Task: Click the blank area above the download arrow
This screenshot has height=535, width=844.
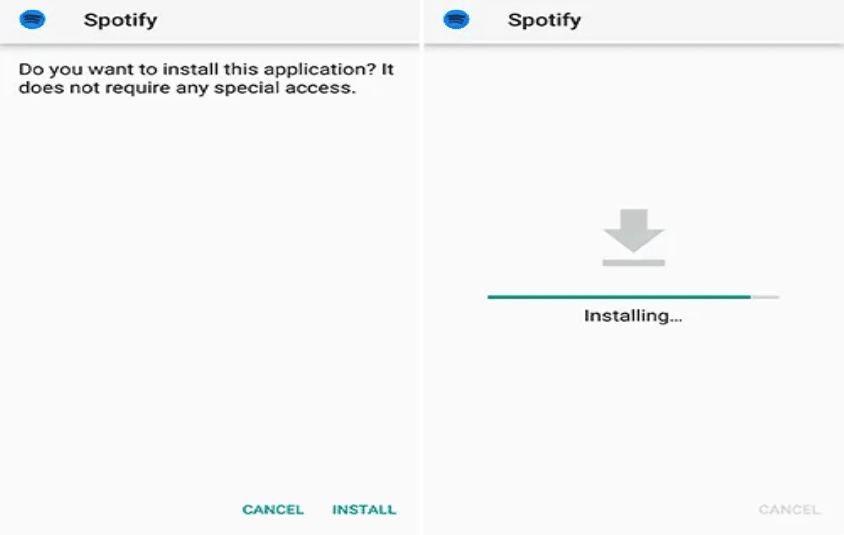Action: [634, 126]
